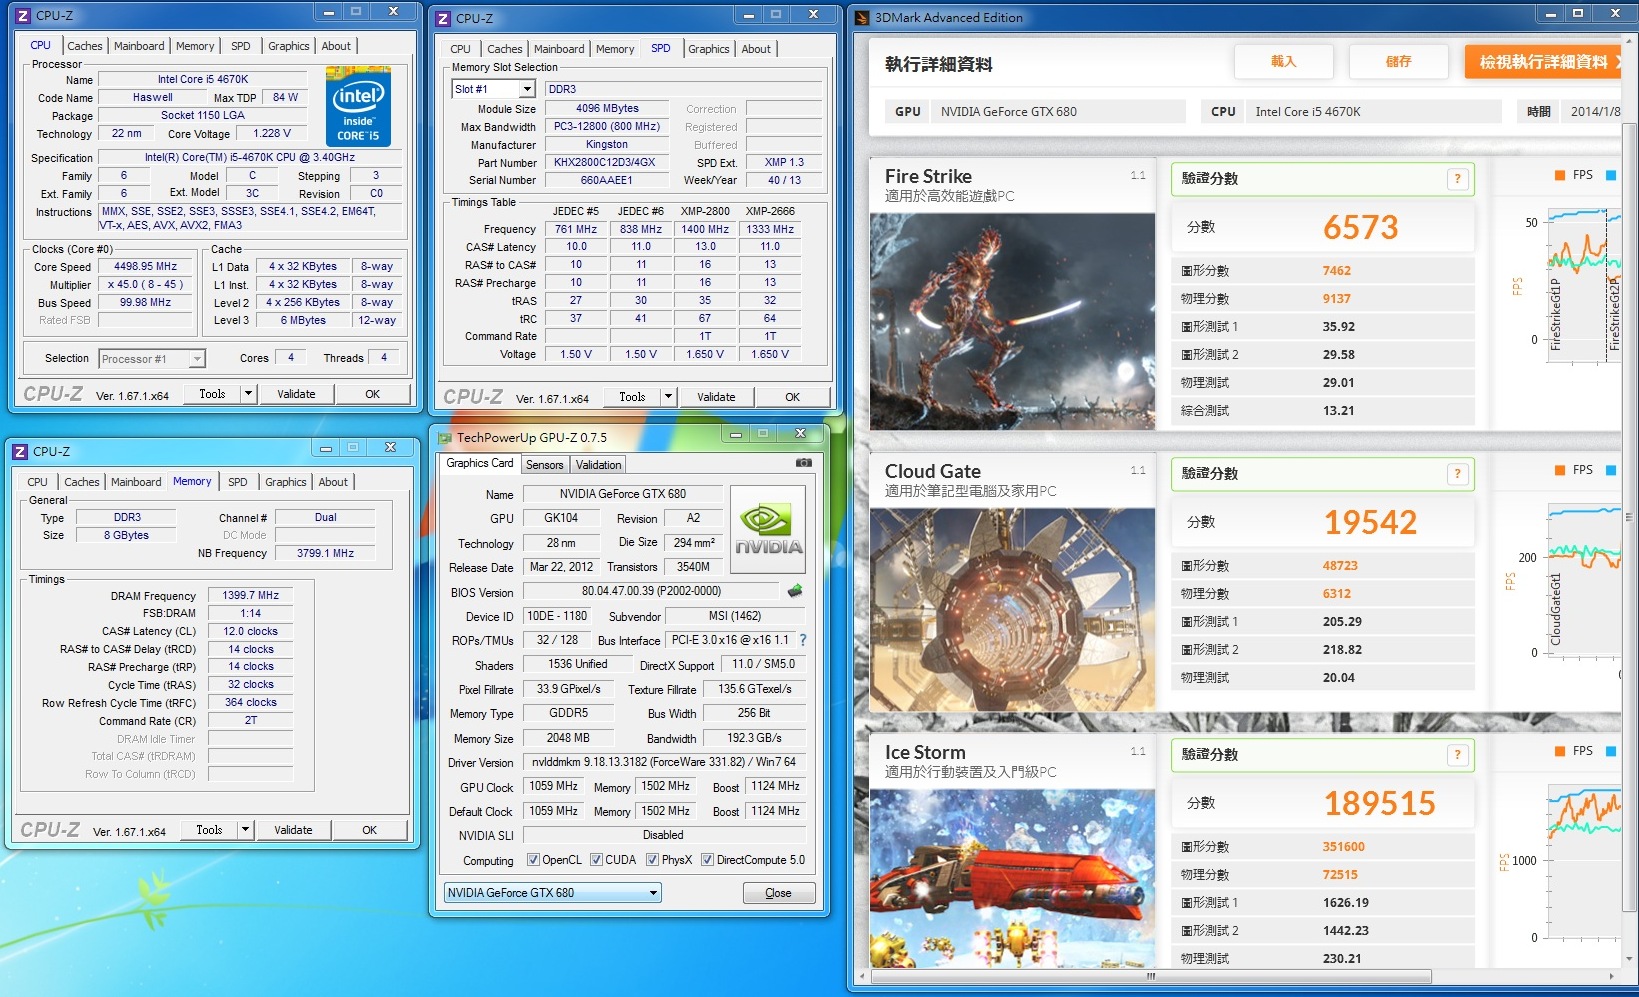Open the NVIDIA GeForce GTX 680 selector
Image resolution: width=1639 pixels, height=997 pixels.
coord(552,893)
